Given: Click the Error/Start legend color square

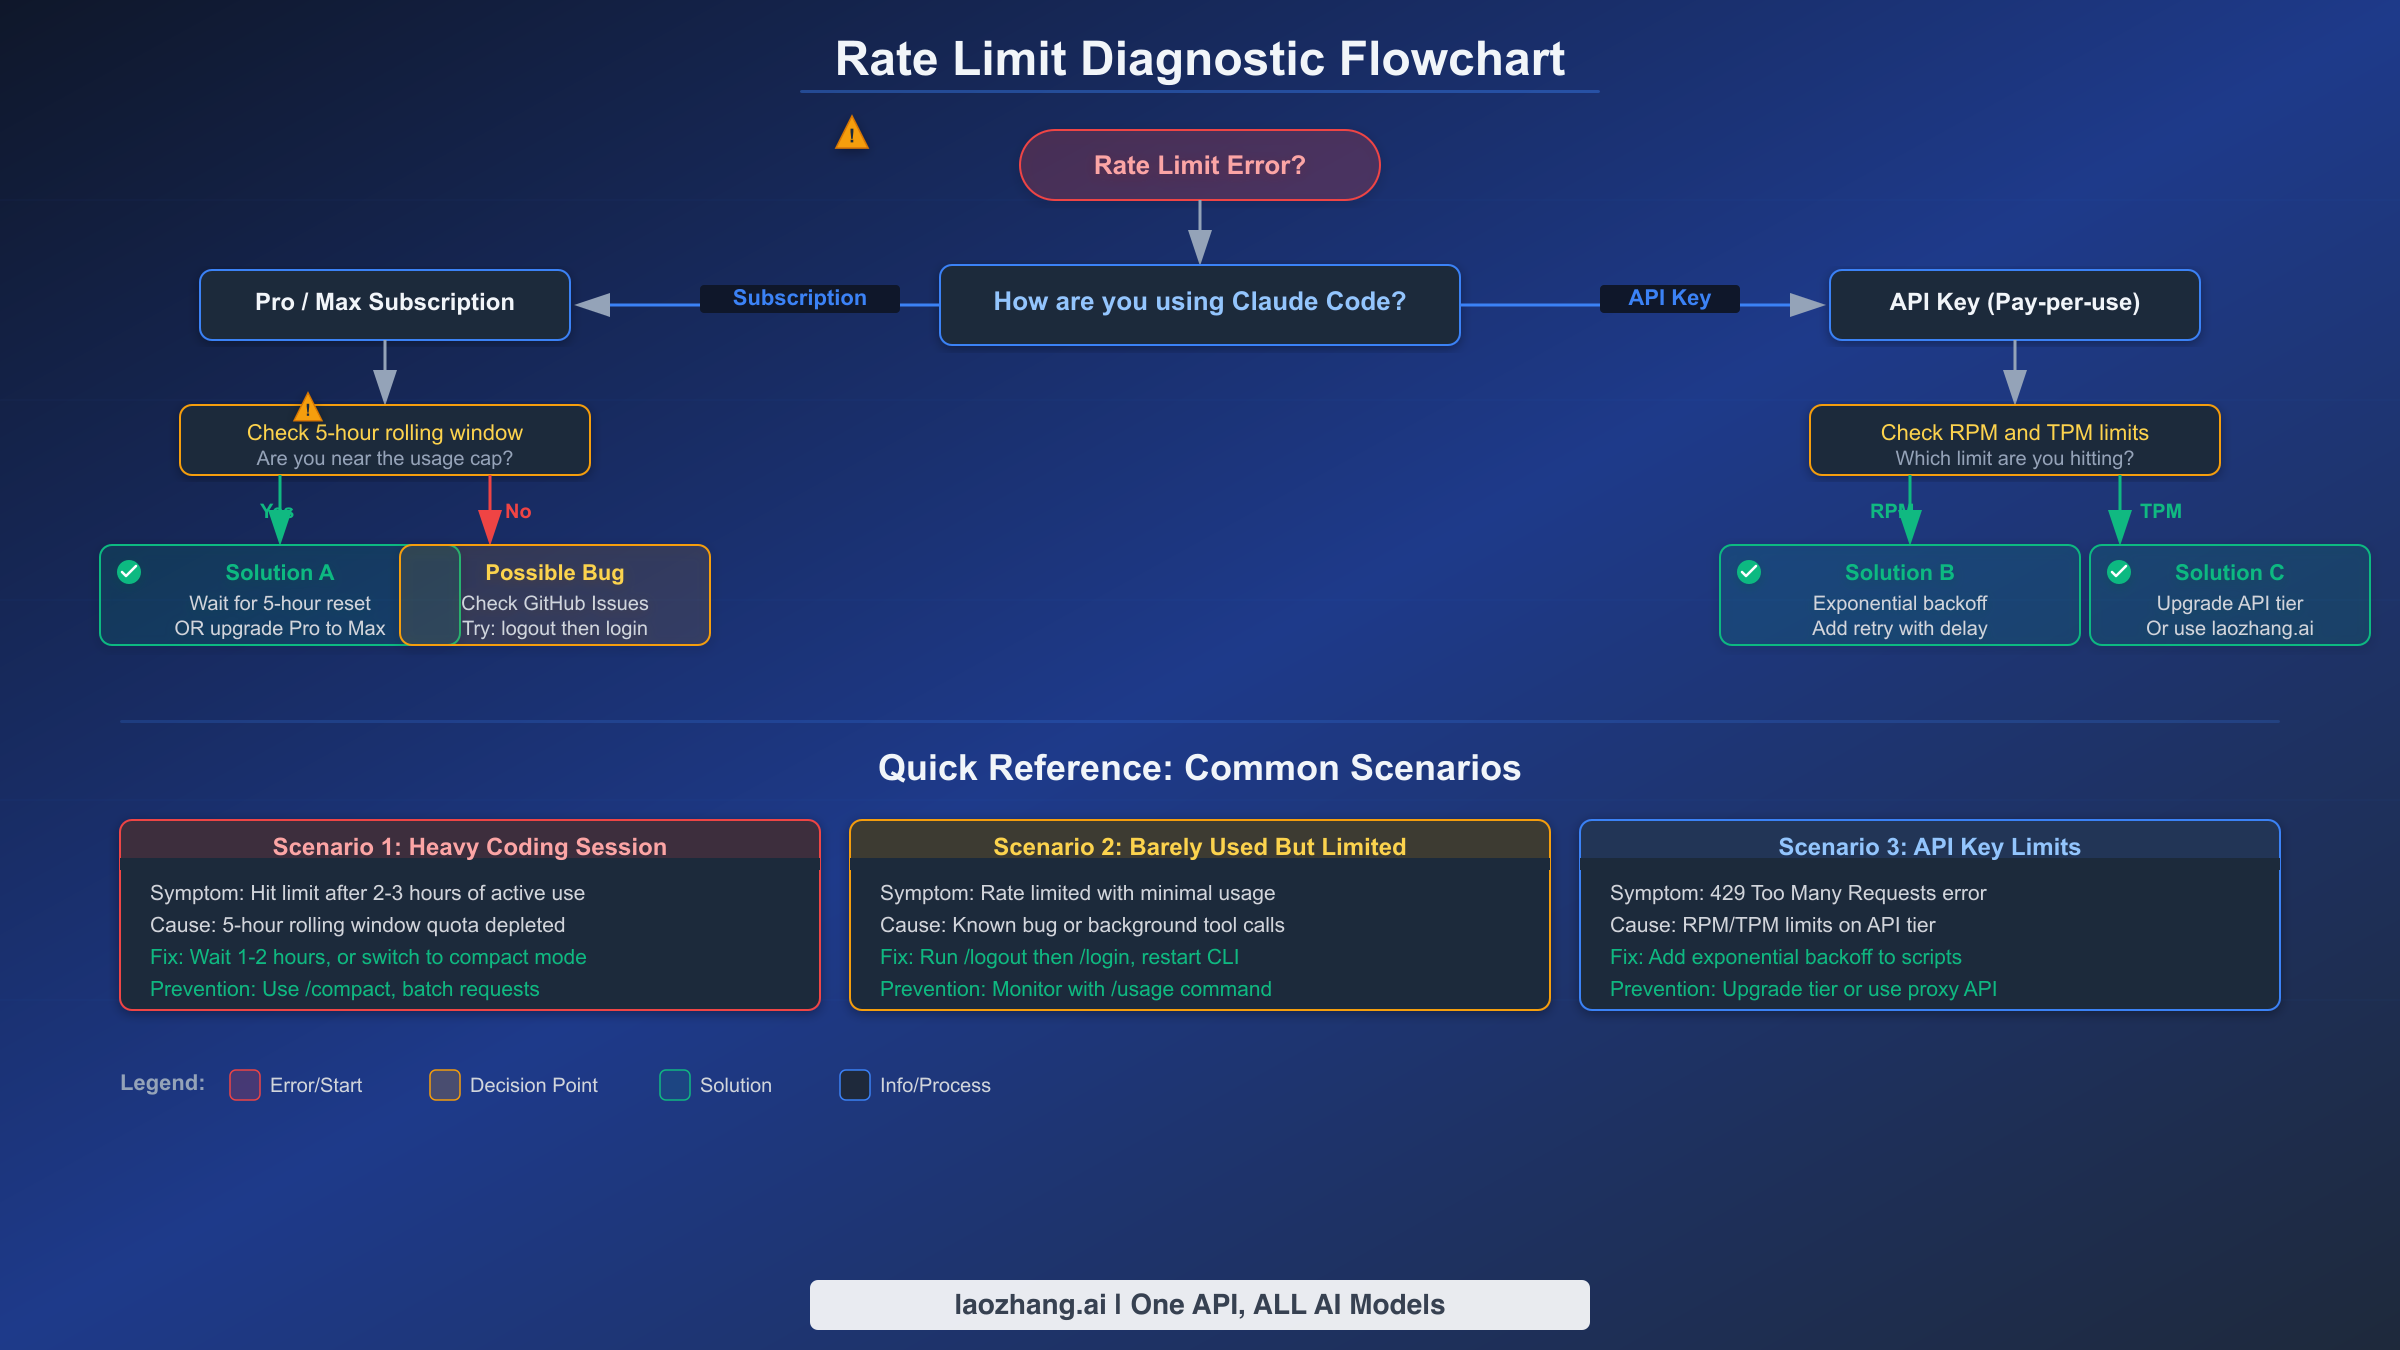Looking at the screenshot, I should (x=244, y=1085).
